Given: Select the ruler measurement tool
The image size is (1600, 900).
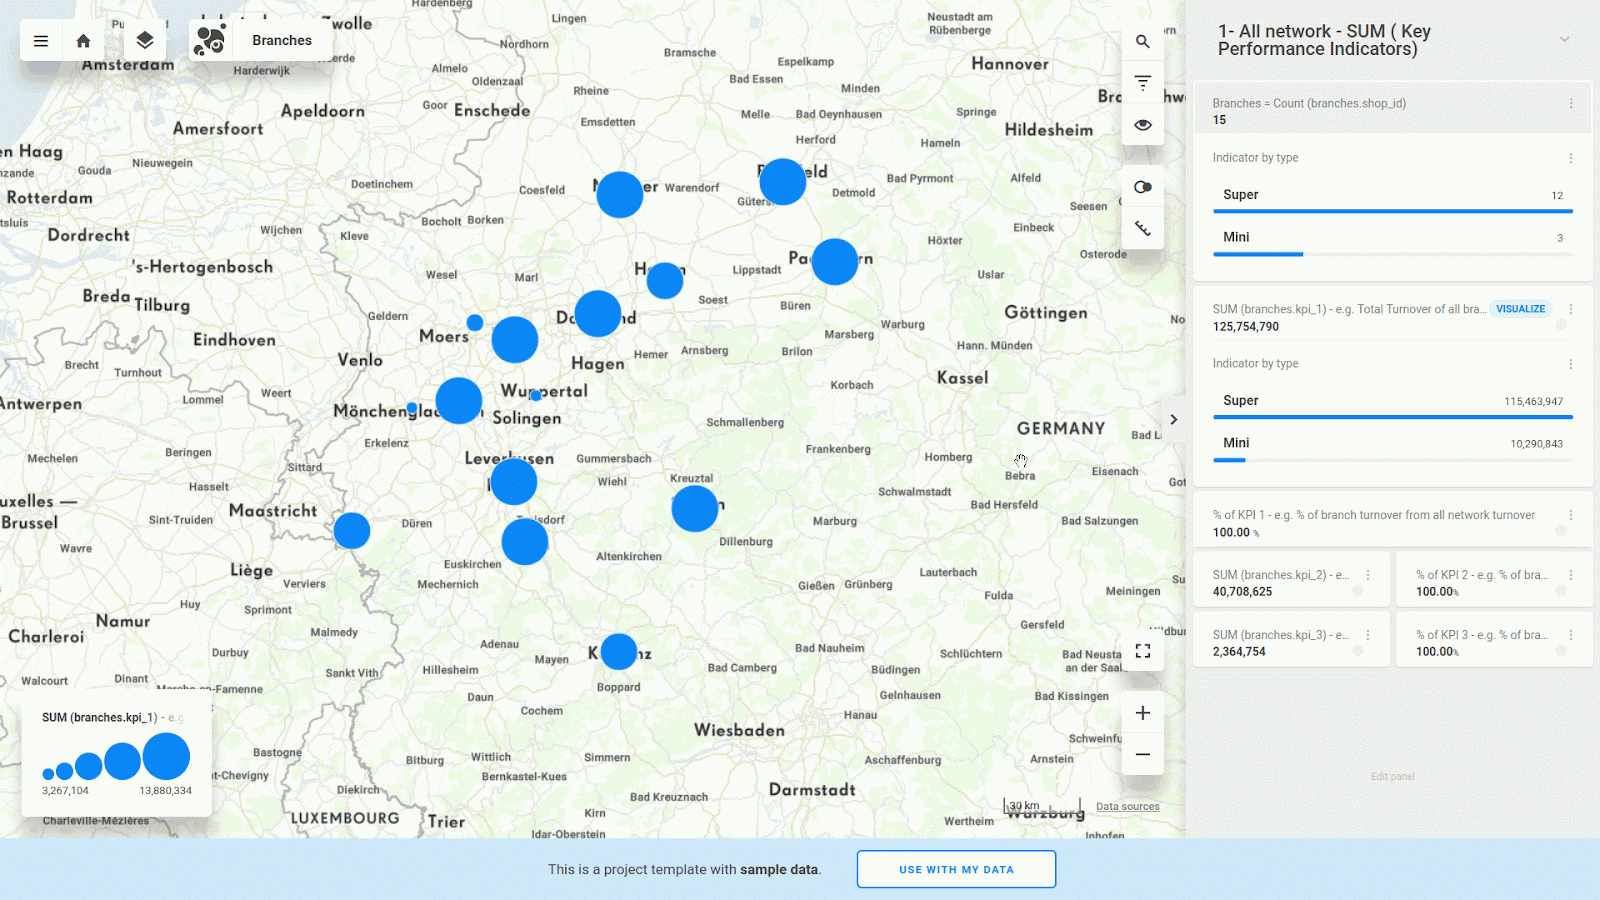Looking at the screenshot, I should (1143, 229).
